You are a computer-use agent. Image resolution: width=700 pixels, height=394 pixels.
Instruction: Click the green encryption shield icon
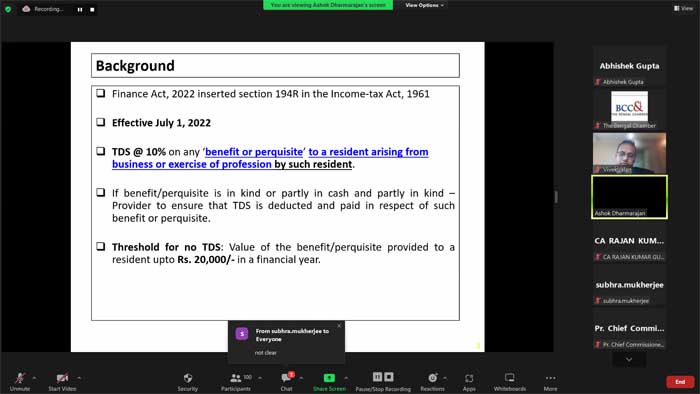[x=8, y=9]
